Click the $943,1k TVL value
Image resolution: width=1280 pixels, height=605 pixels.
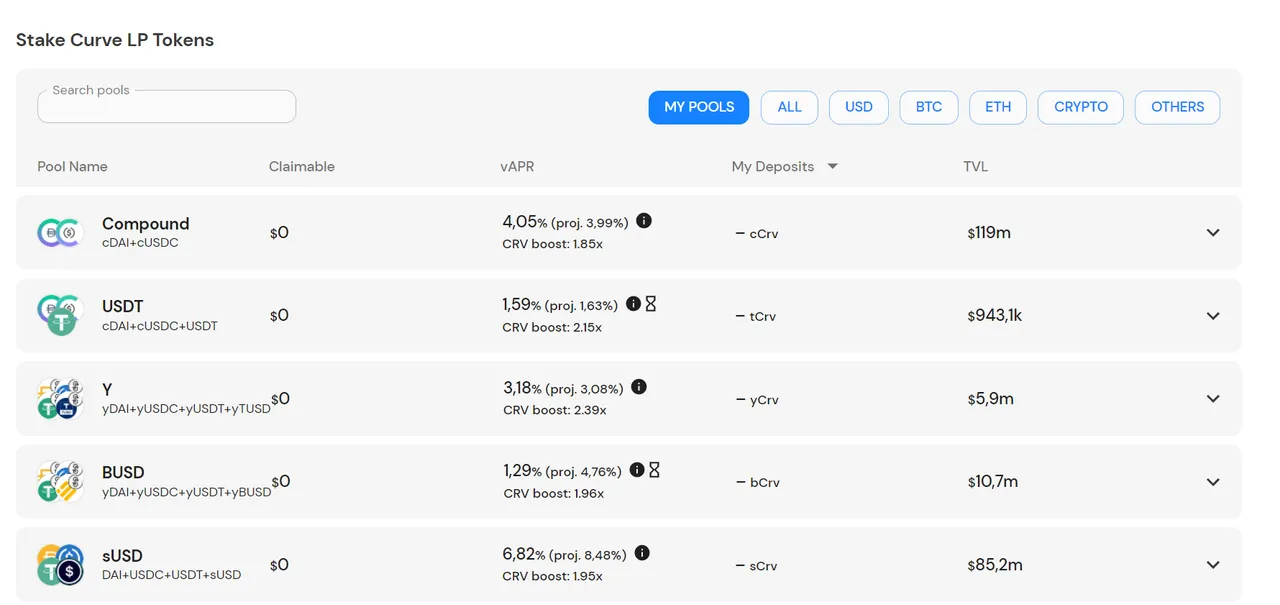click(x=995, y=316)
